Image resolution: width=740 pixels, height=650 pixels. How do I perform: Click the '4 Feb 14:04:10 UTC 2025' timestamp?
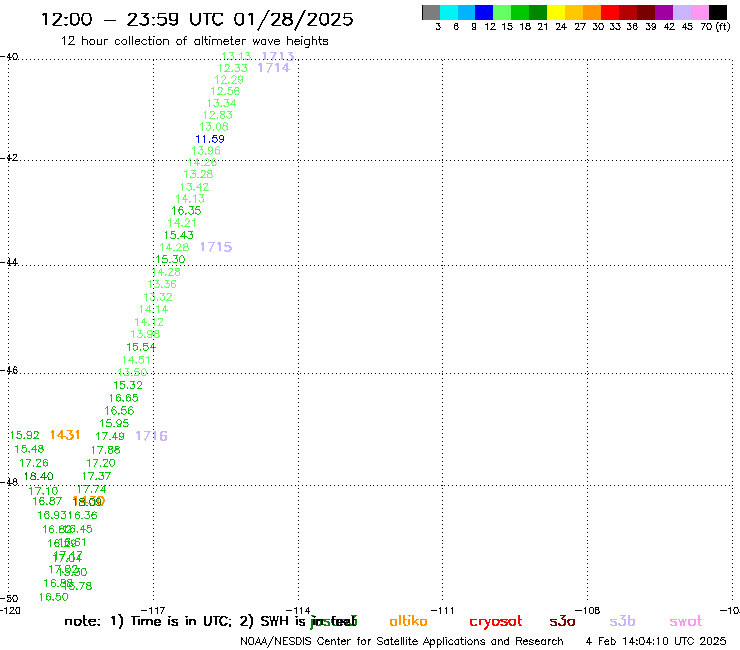coord(656,641)
